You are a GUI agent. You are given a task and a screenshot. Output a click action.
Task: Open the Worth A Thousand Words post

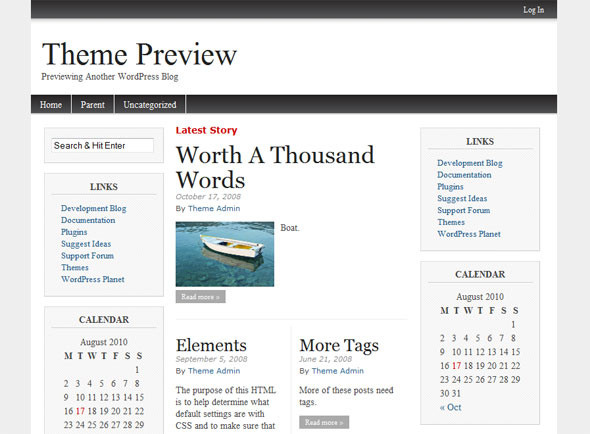tap(275, 167)
